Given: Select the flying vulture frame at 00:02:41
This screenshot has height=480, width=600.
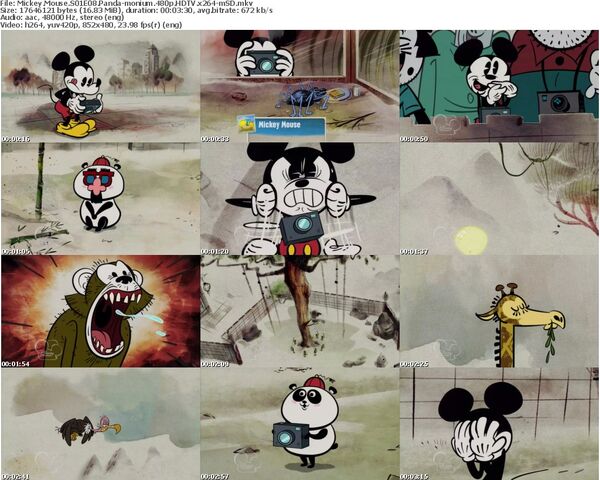Looking at the screenshot, I should (101, 424).
